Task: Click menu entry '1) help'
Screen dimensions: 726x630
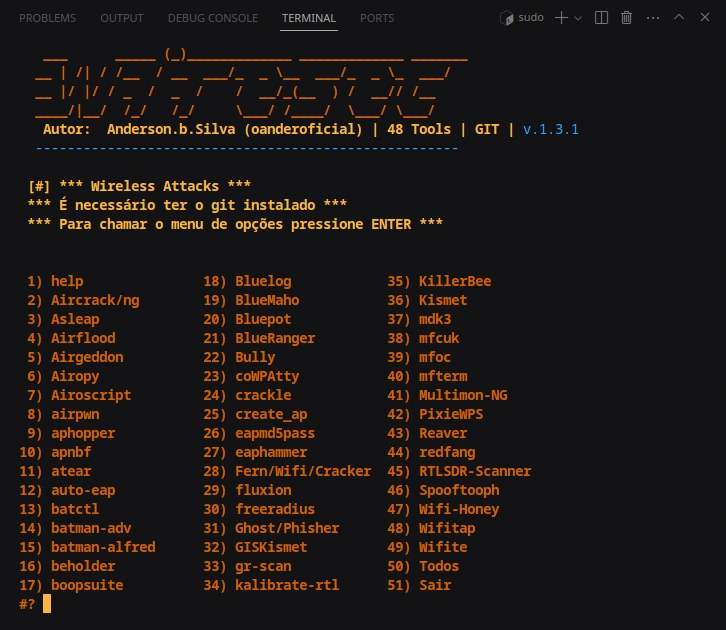Action: point(55,281)
